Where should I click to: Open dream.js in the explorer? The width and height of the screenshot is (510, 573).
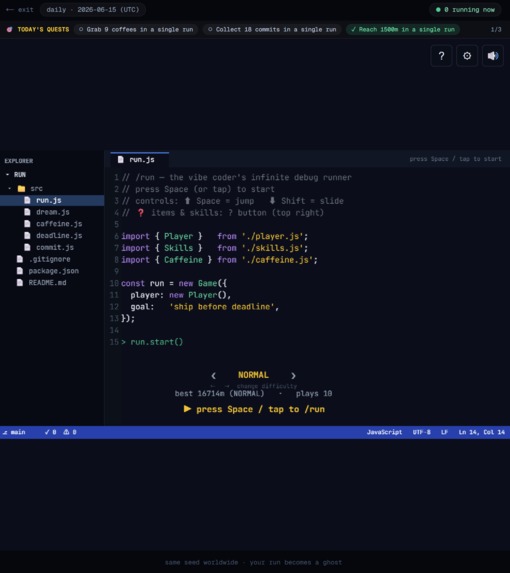point(52,212)
